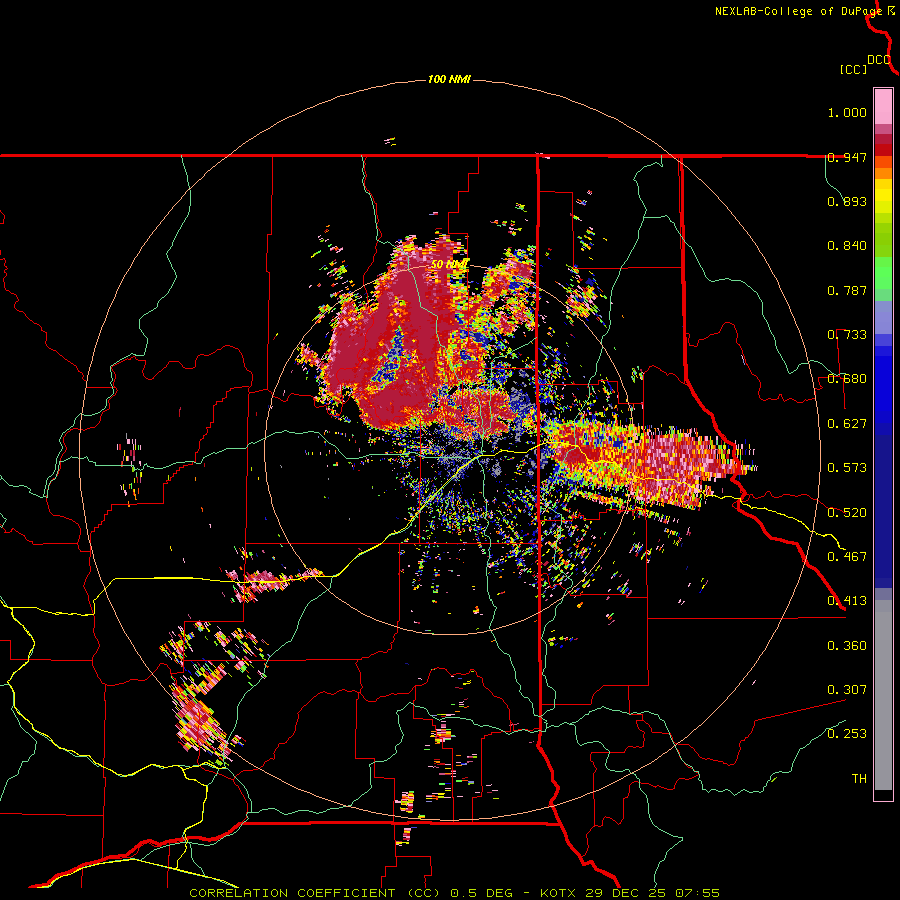Viewport: 900px width, 900px height.
Task: Select the 0.893 scale value
Action: [x=847, y=201]
